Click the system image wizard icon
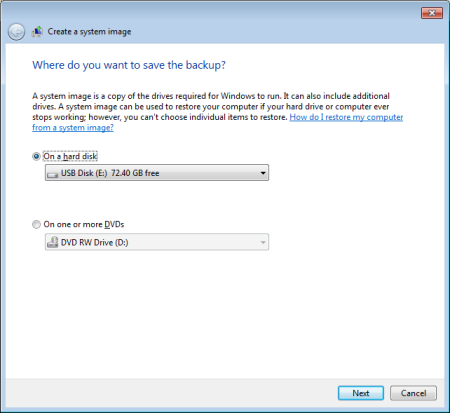Viewport: 450px width, 413px height. point(37,32)
